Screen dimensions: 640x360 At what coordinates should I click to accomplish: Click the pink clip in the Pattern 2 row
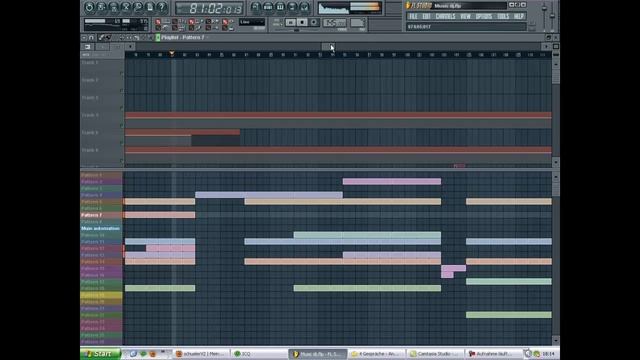click(392, 182)
